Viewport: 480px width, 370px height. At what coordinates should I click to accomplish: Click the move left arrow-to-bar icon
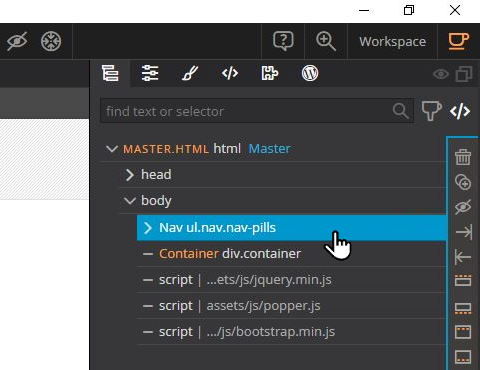(463, 257)
